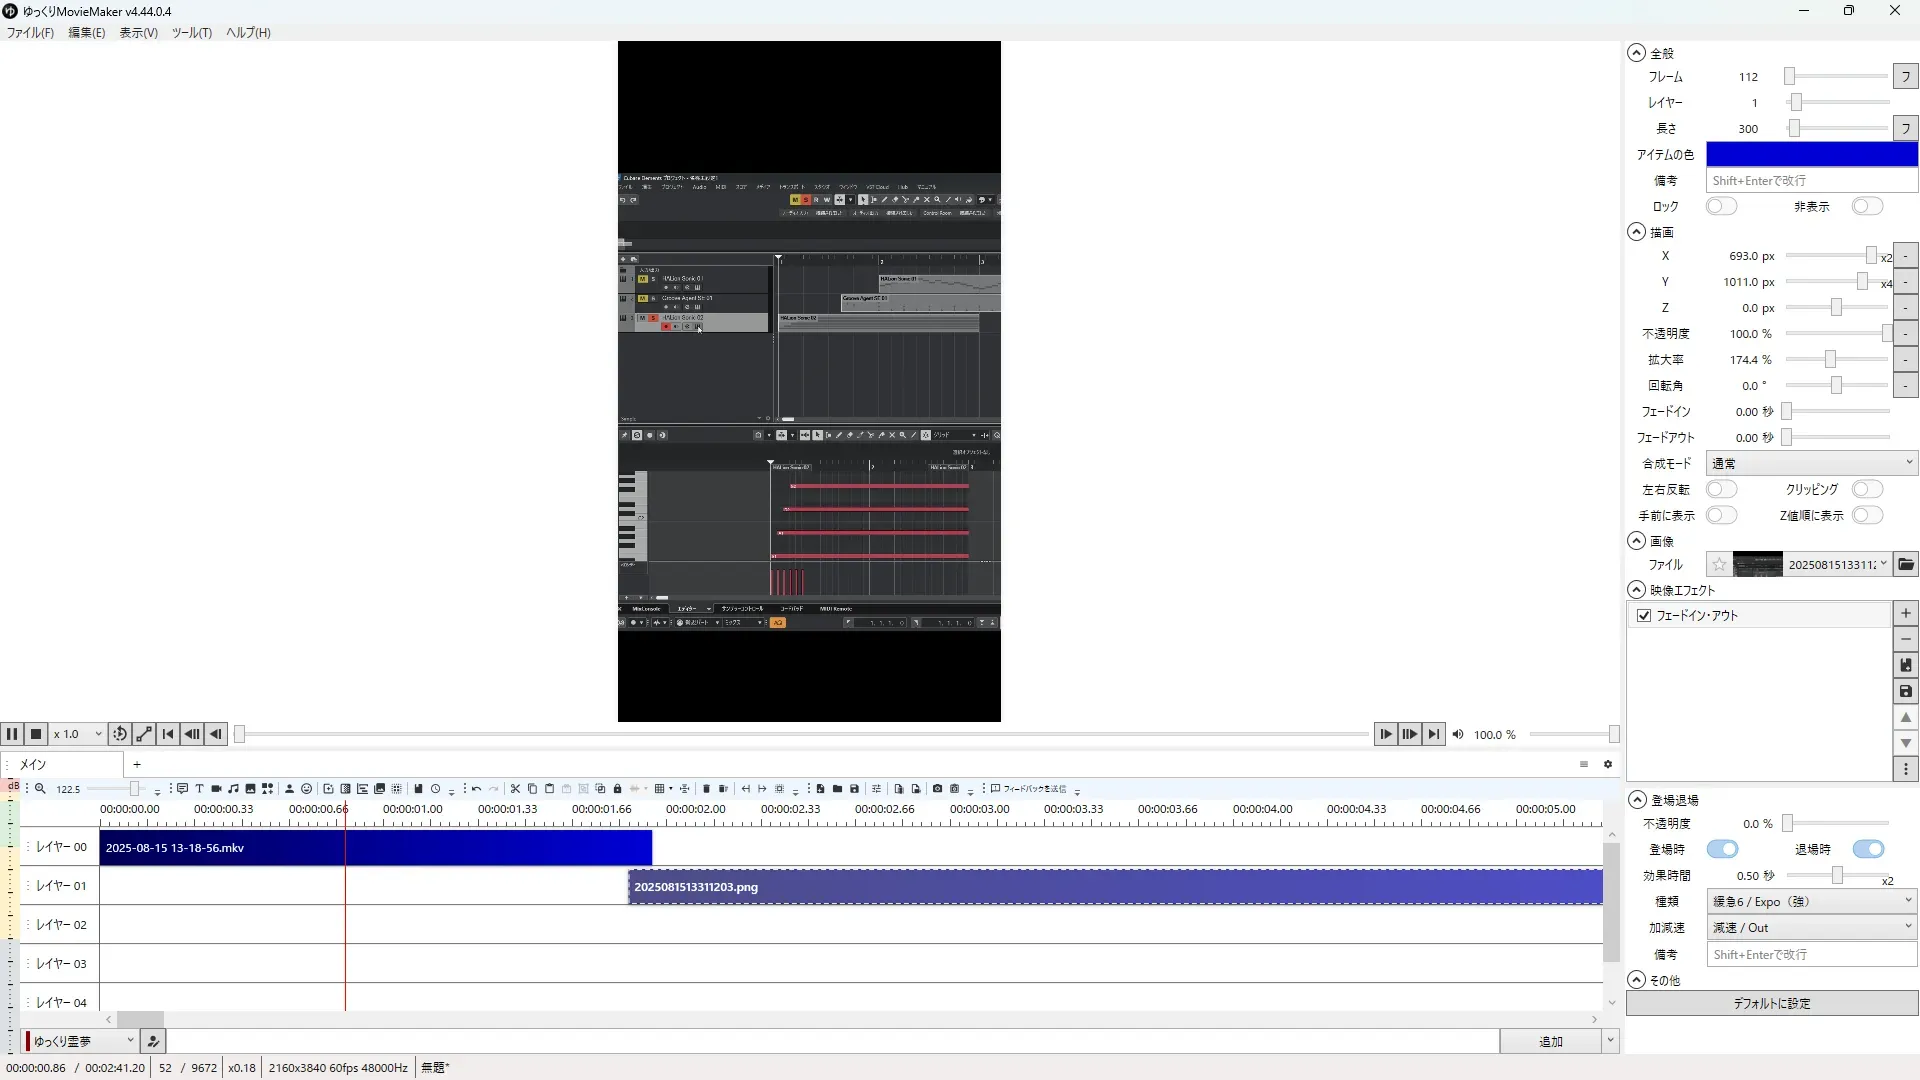Open the file browse folder icon beside image file

[x=1906, y=565]
